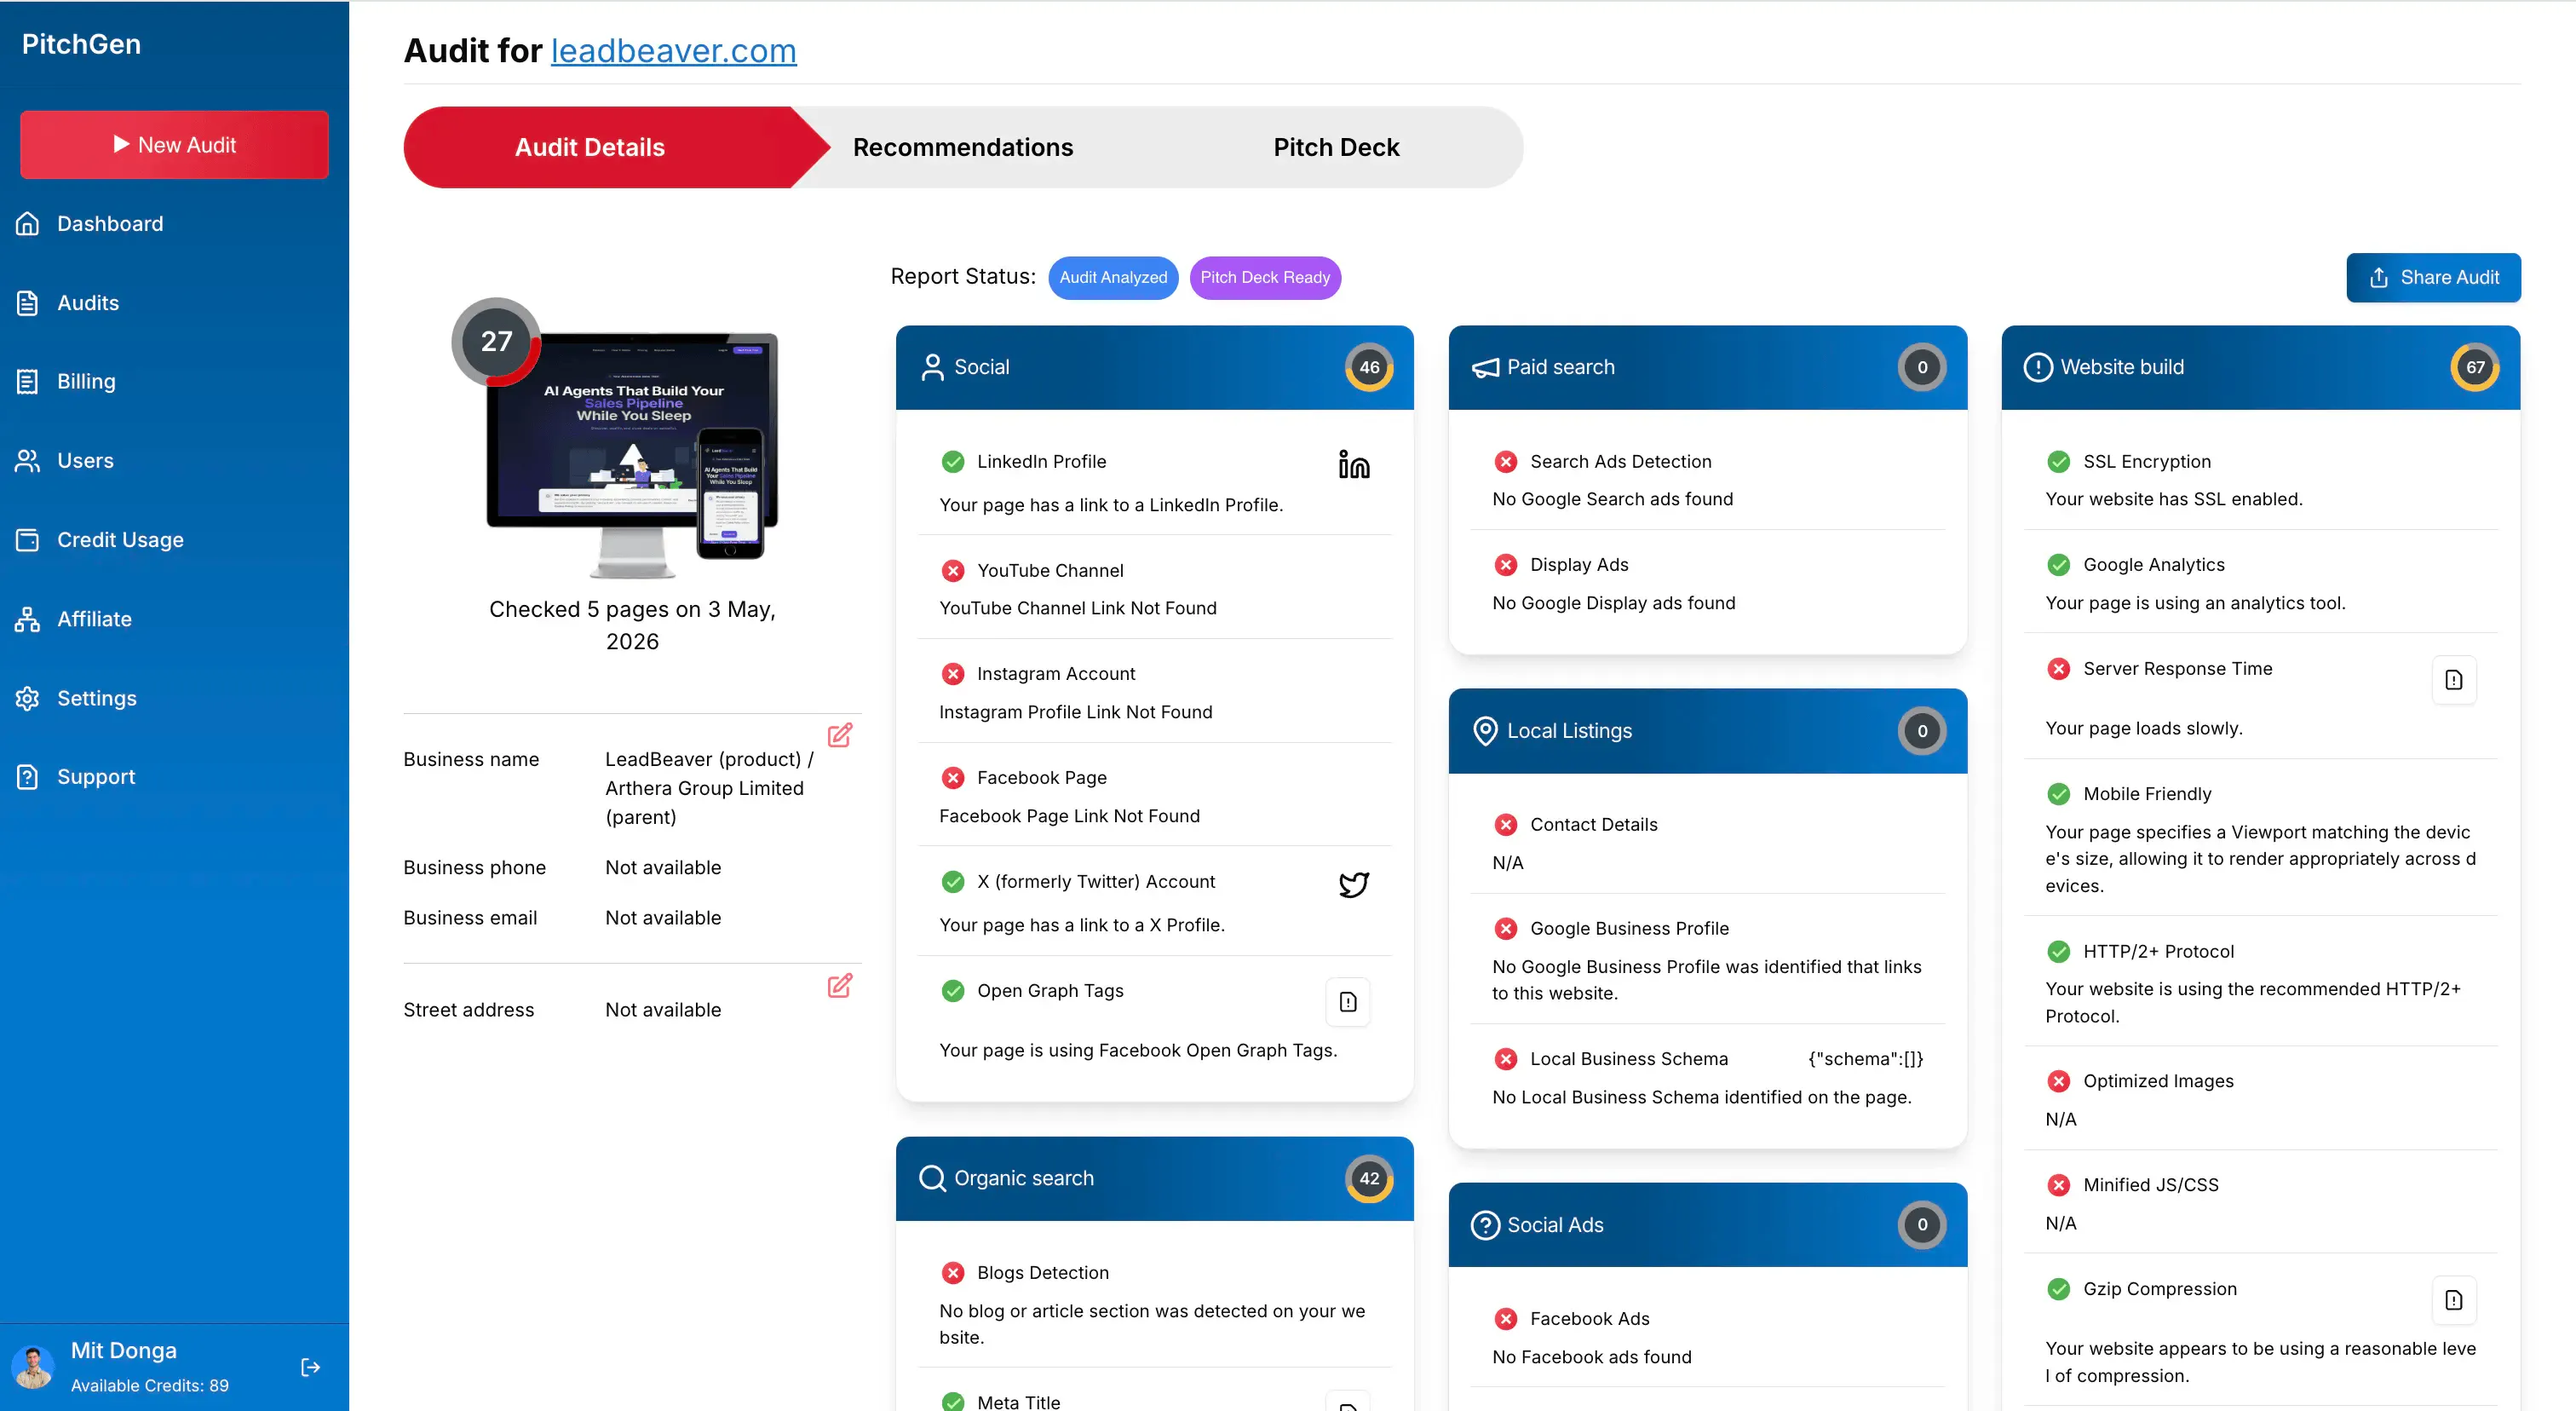Click the 'Optimized Images' row title
Screen dimensions: 2576x1411
[x=2158, y=1081]
